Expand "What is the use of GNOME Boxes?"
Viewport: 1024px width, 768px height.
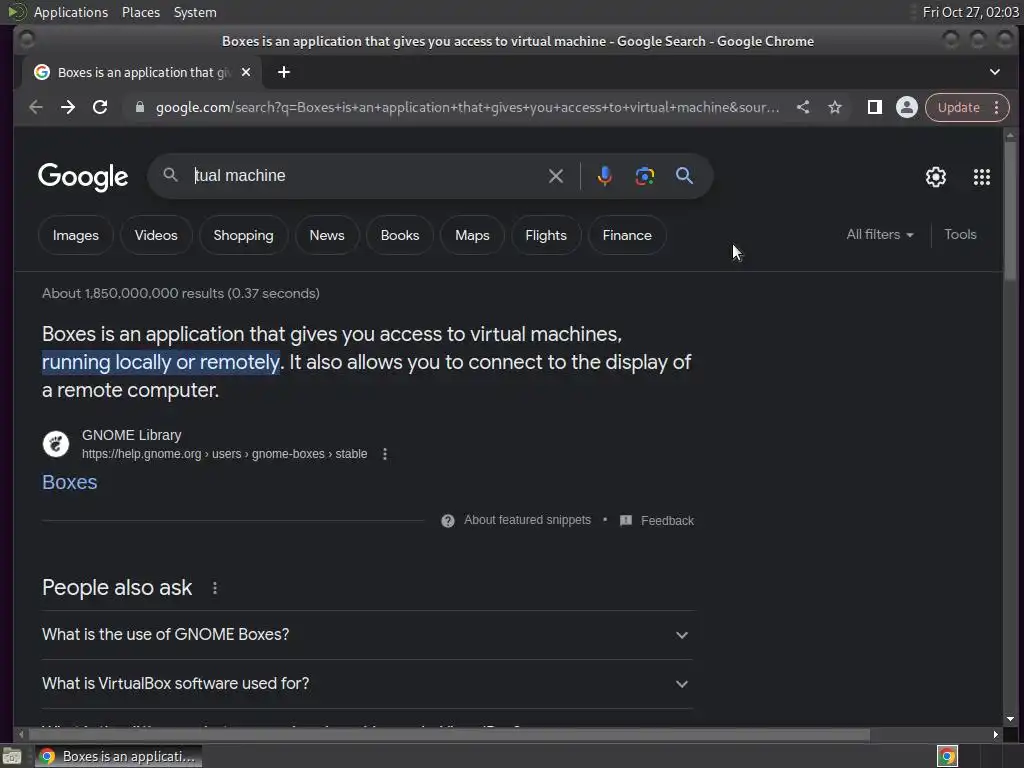[367, 635]
